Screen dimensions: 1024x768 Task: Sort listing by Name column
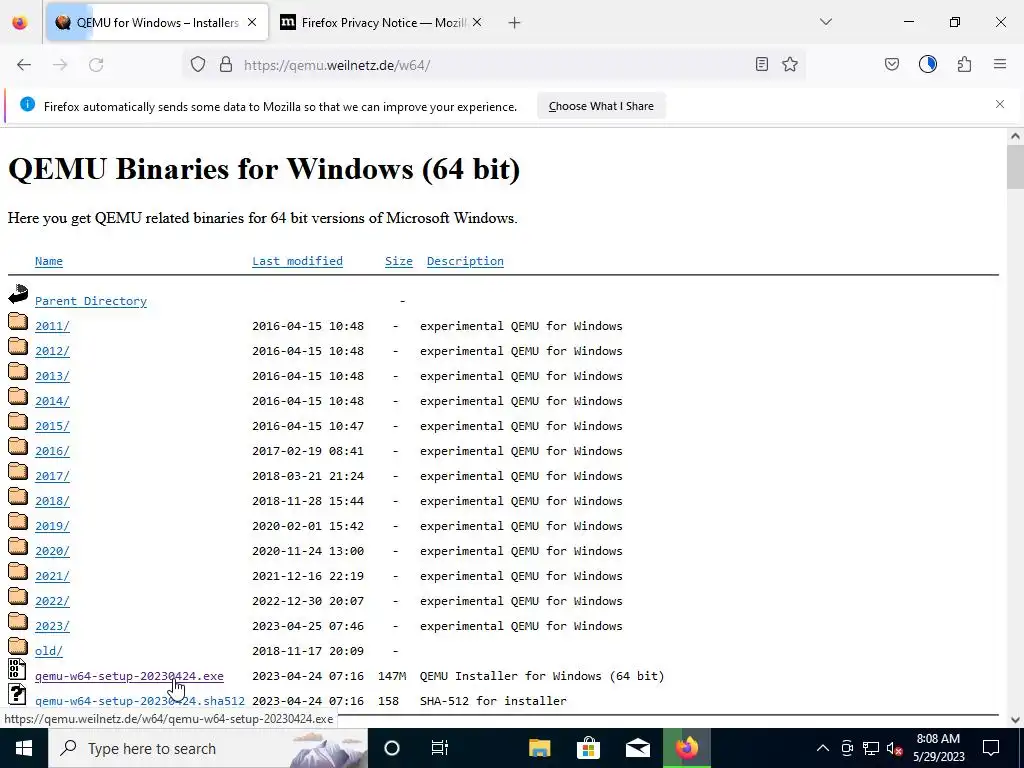point(49,261)
